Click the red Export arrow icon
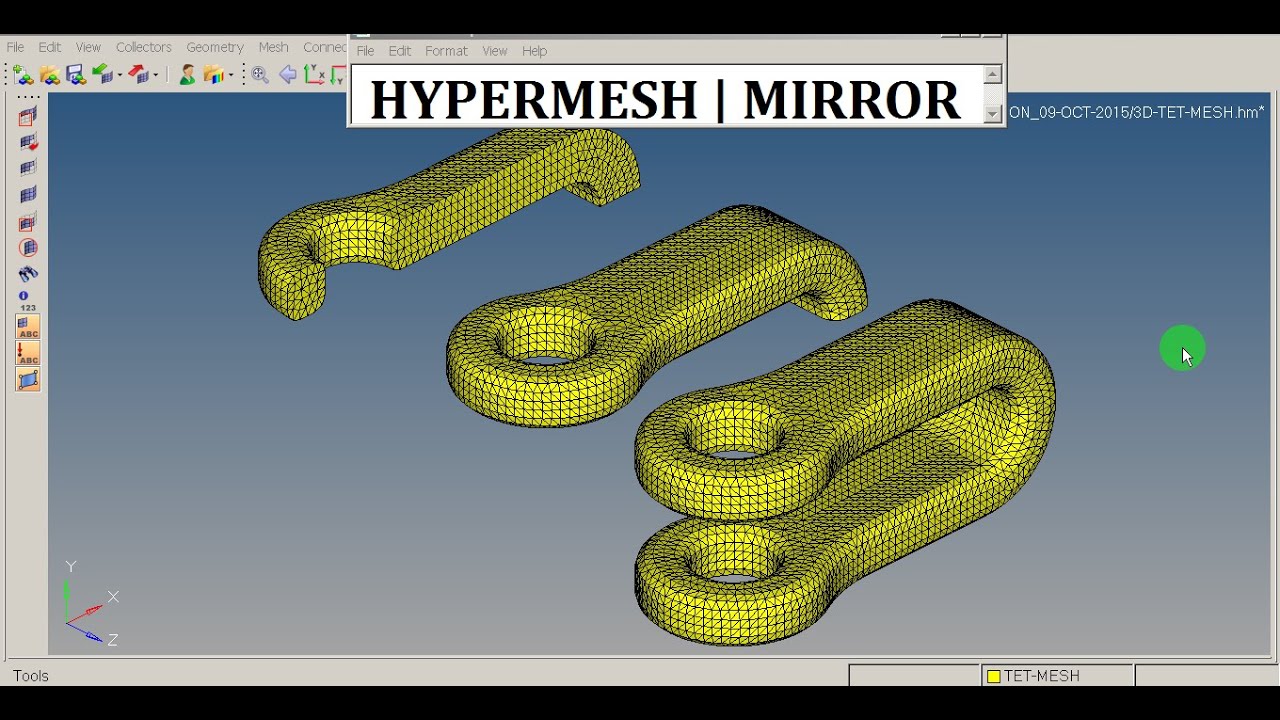The width and height of the screenshot is (1280, 720). pyautogui.click(x=139, y=75)
